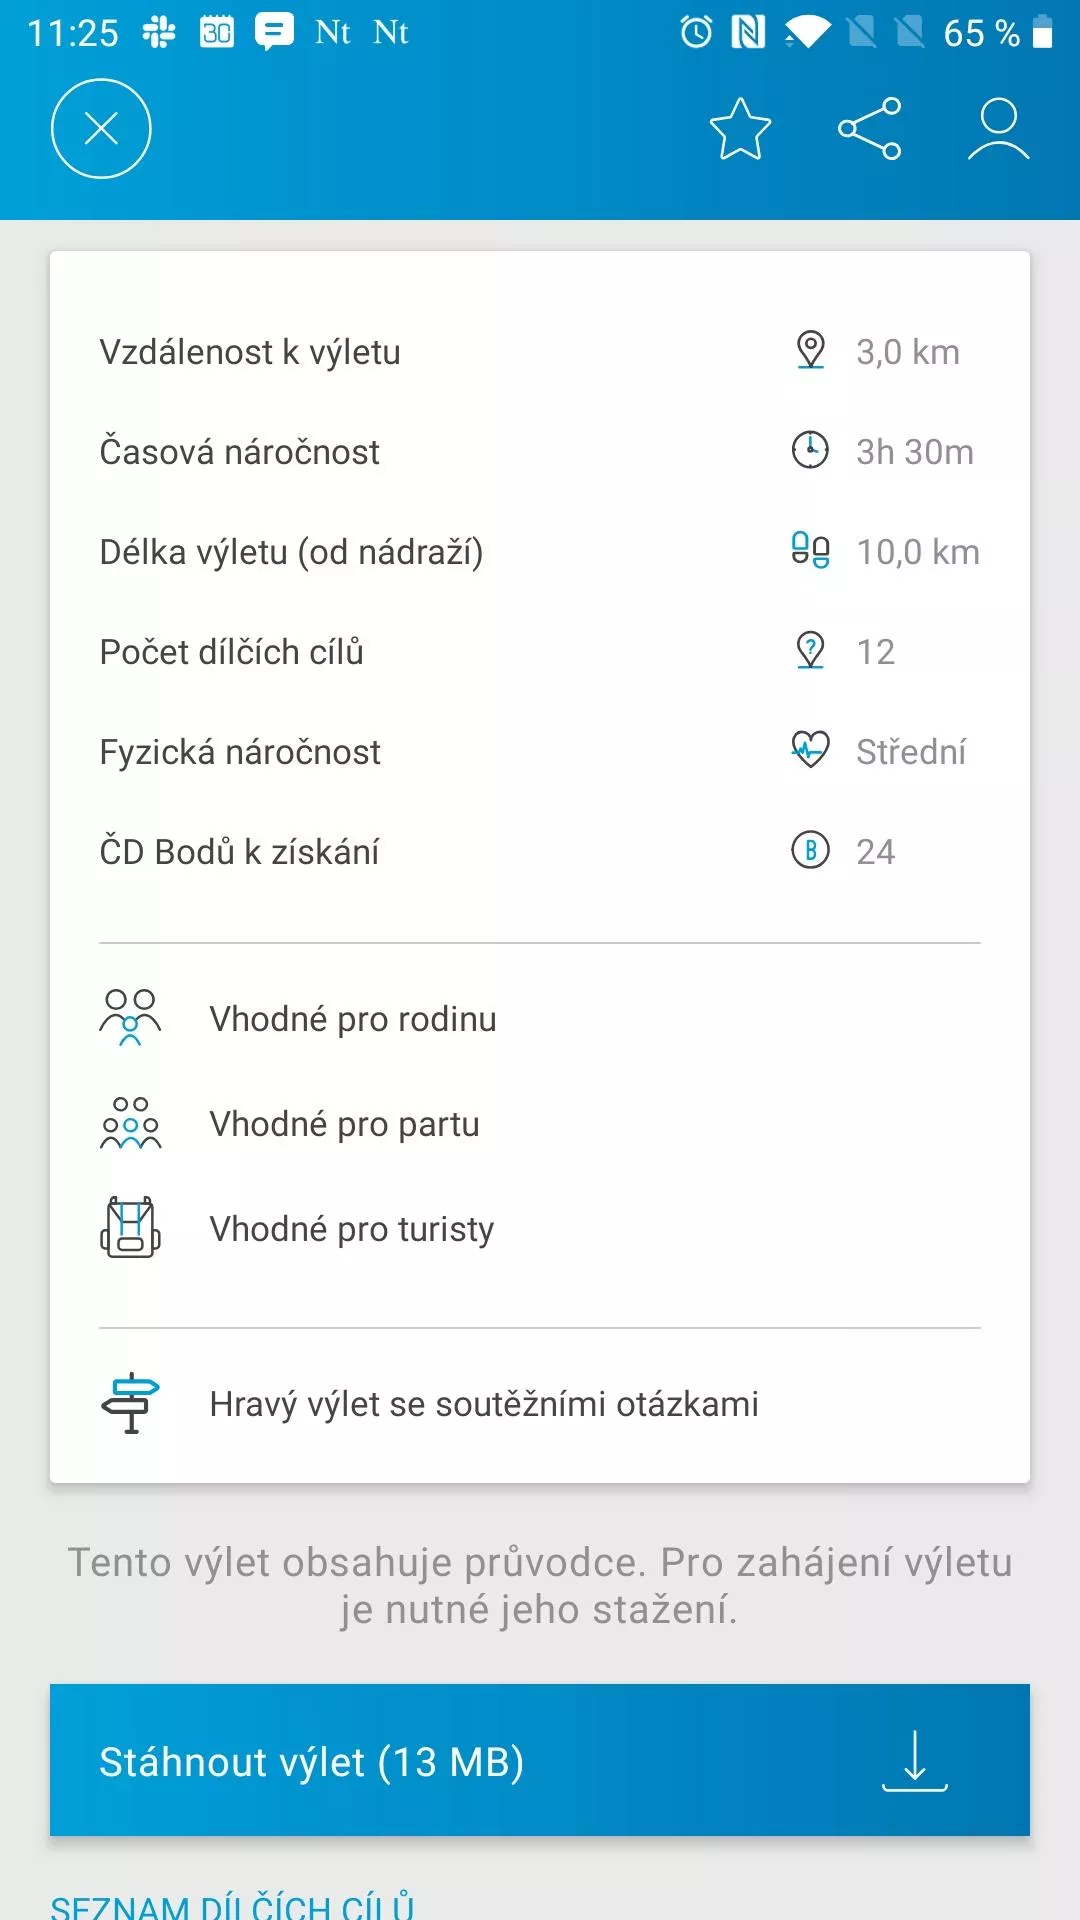Open the user profile icon
This screenshot has height=1920, width=1080.
point(998,129)
